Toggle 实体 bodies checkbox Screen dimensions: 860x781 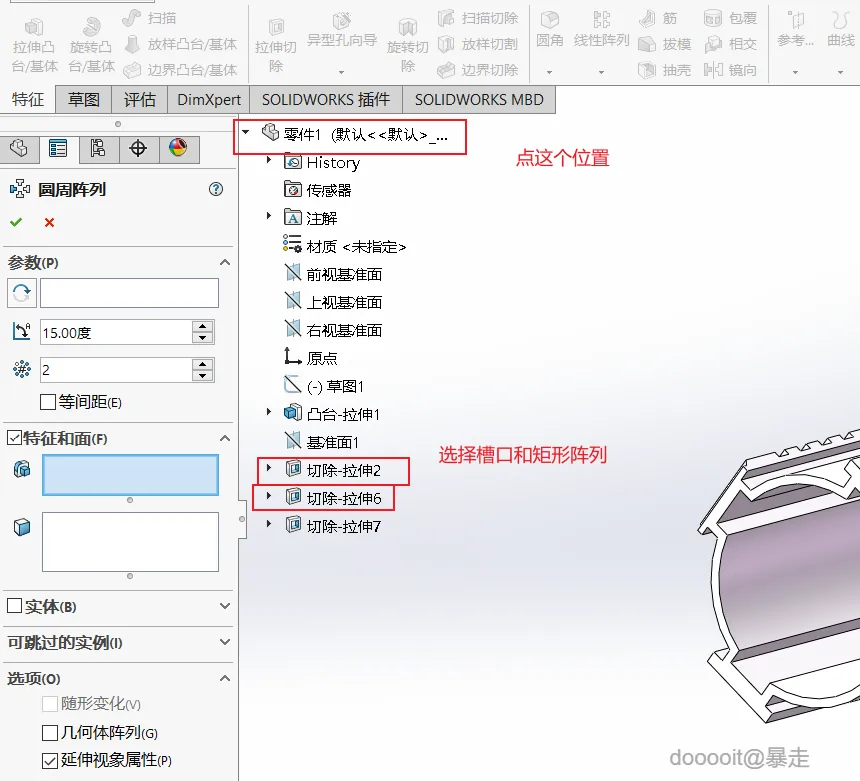click(x=14, y=606)
